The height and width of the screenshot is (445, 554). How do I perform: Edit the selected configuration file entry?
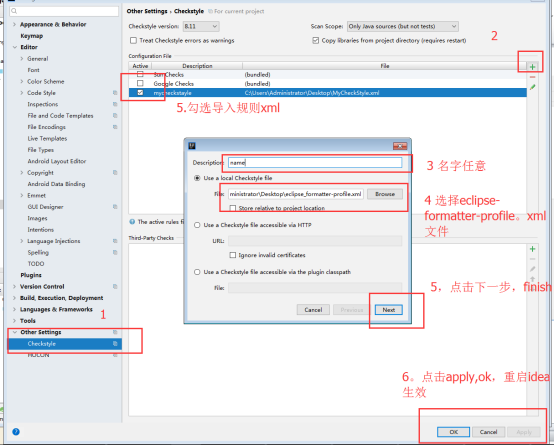point(532,87)
